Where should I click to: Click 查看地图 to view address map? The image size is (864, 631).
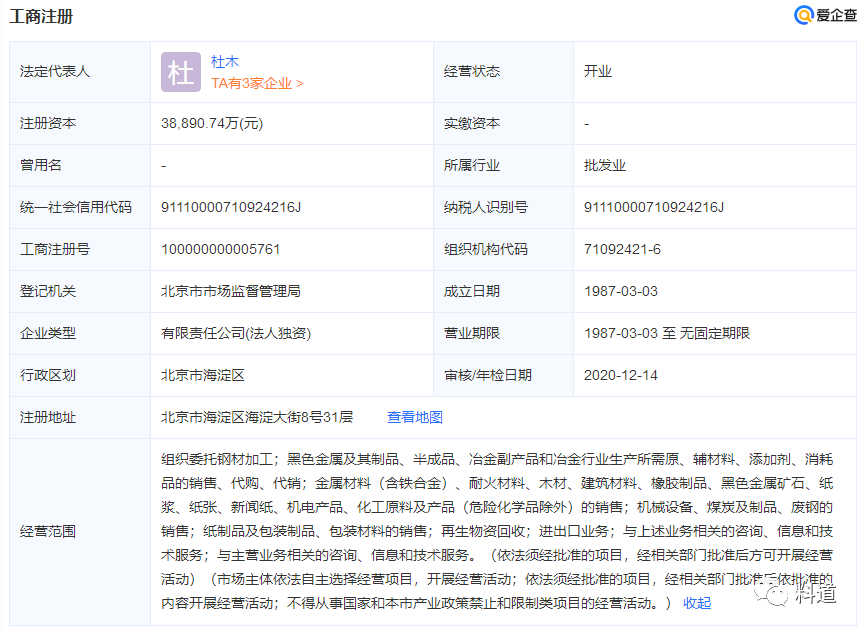(x=415, y=417)
